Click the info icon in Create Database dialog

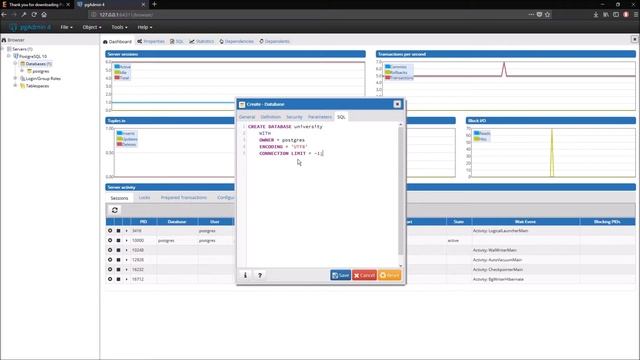pyautogui.click(x=245, y=275)
